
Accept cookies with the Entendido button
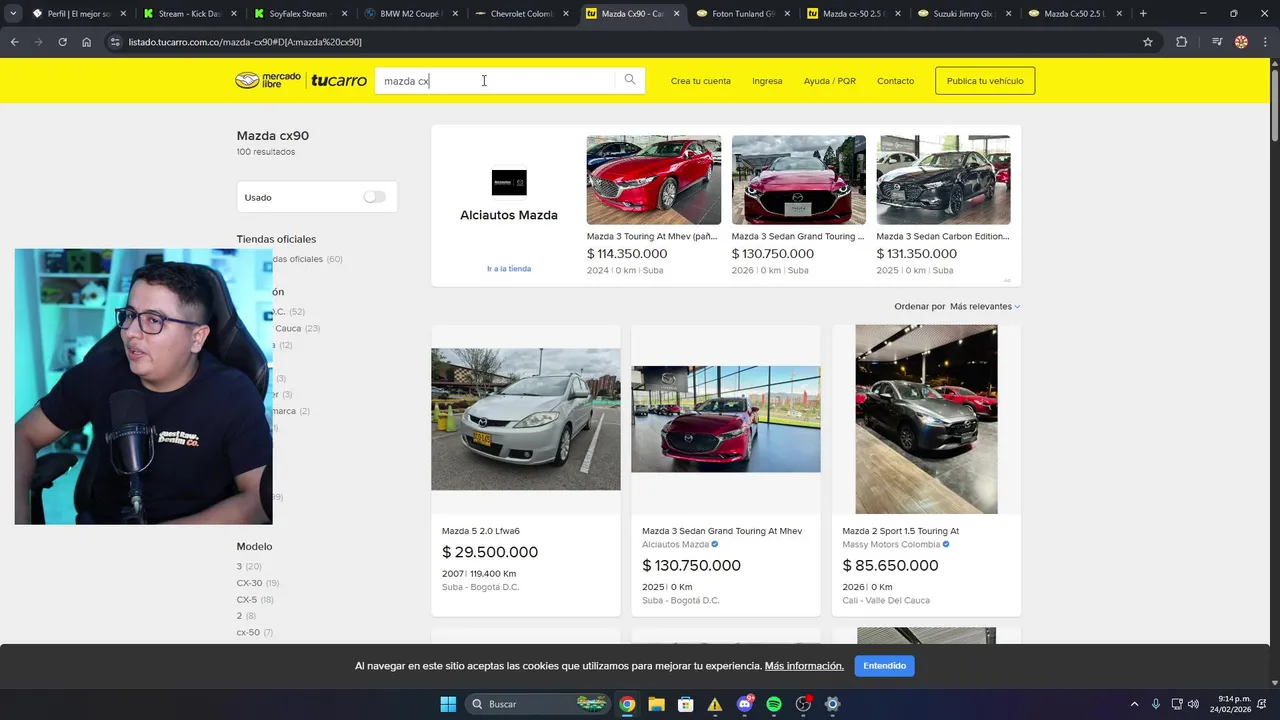click(885, 666)
